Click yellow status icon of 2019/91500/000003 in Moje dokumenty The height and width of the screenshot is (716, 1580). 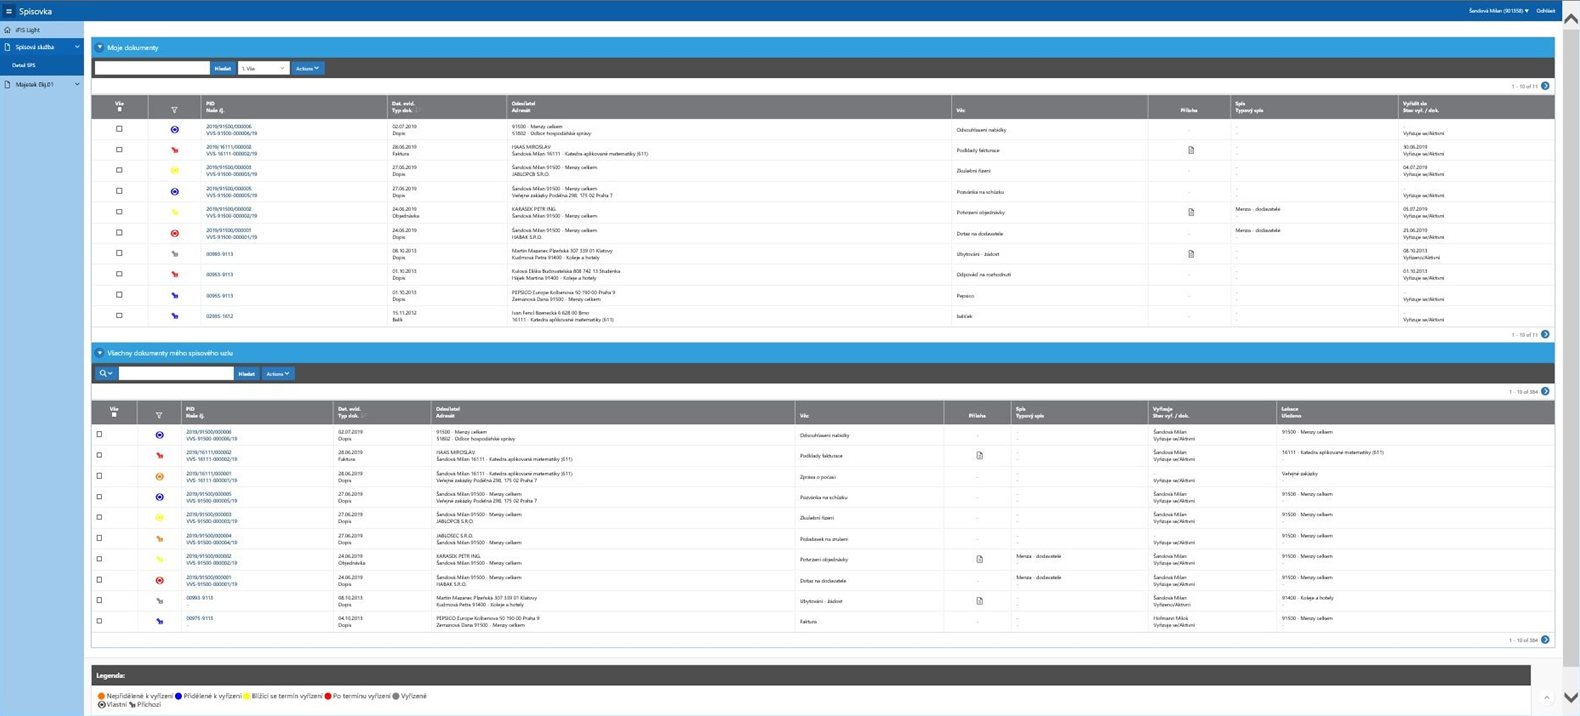click(175, 171)
